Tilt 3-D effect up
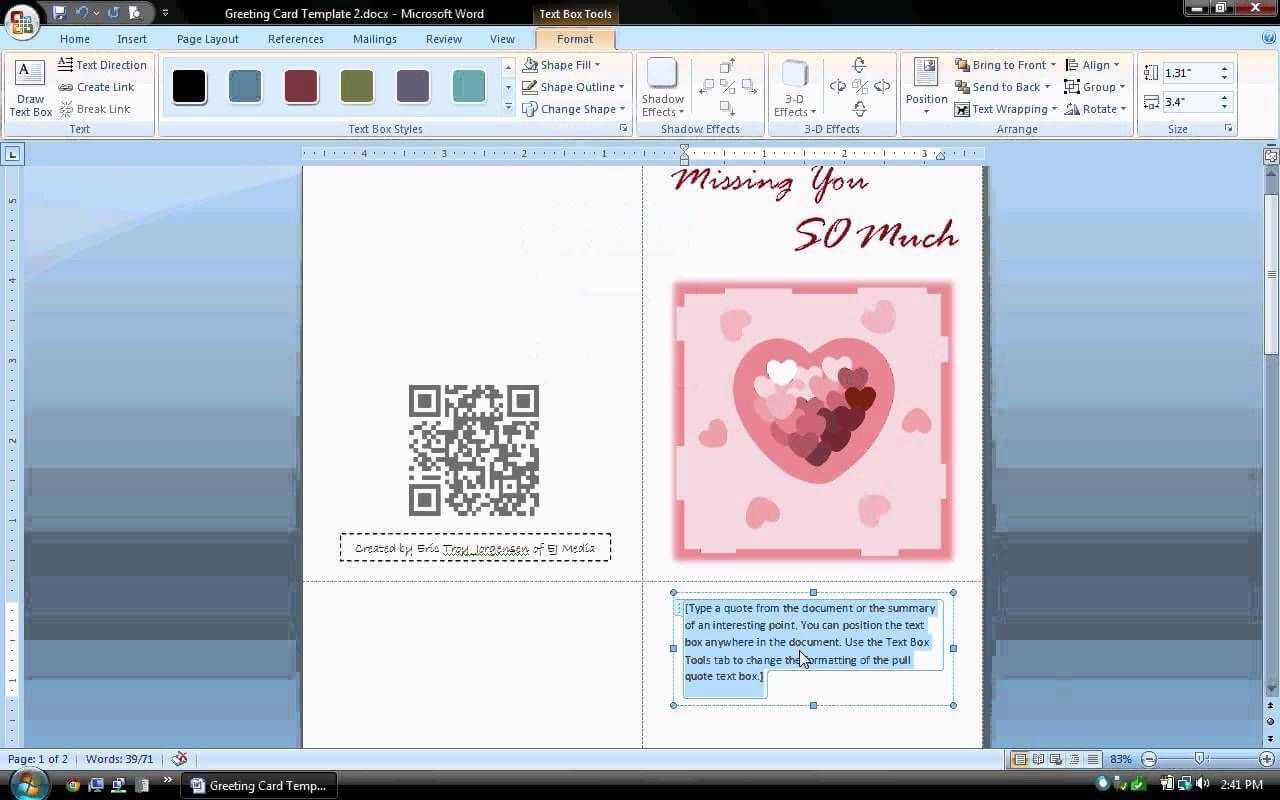 pos(859,66)
